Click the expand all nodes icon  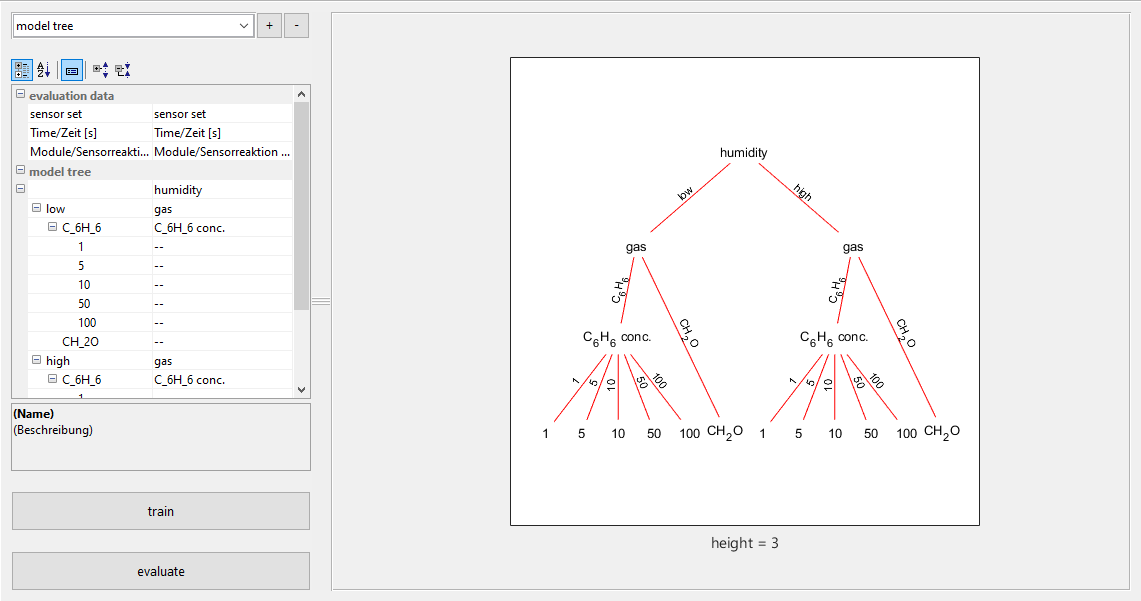[100, 70]
